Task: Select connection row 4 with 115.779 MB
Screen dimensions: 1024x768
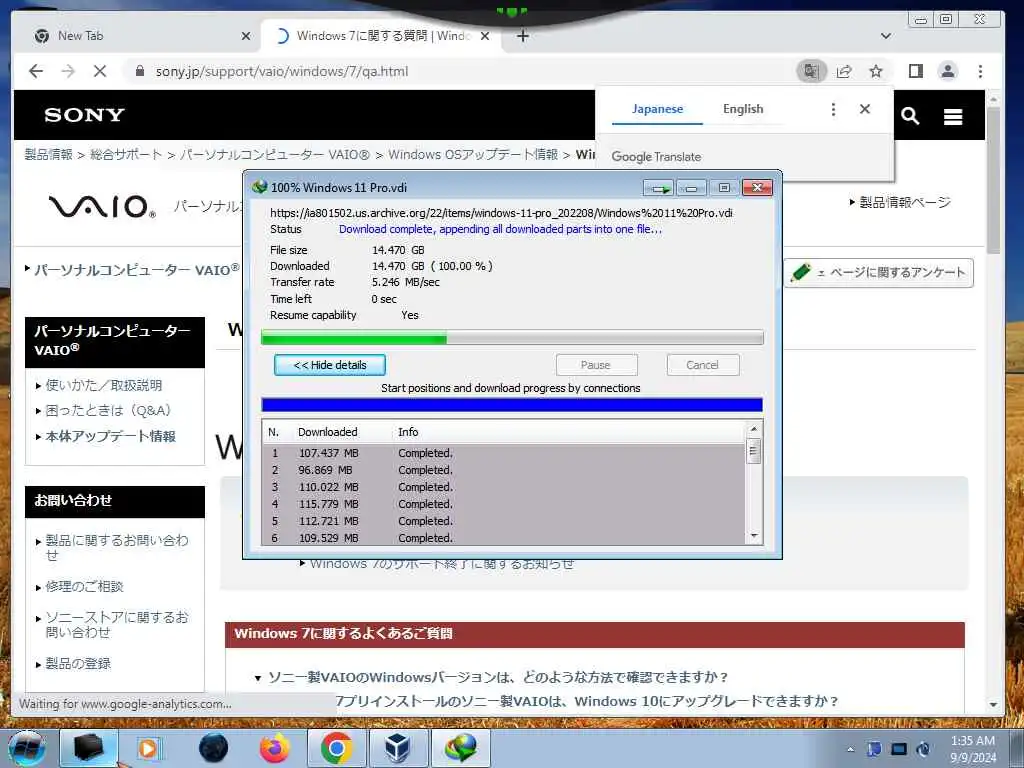Action: click(504, 504)
